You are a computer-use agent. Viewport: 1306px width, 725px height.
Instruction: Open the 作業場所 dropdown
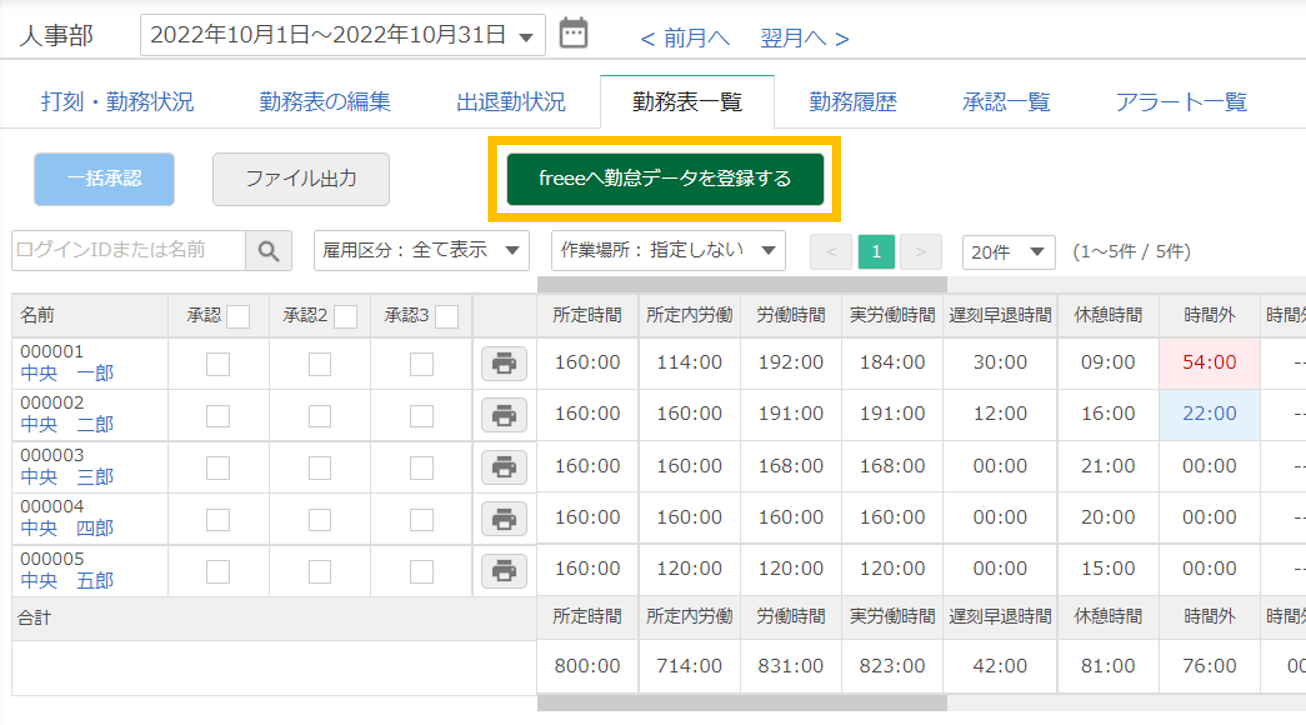click(x=667, y=251)
